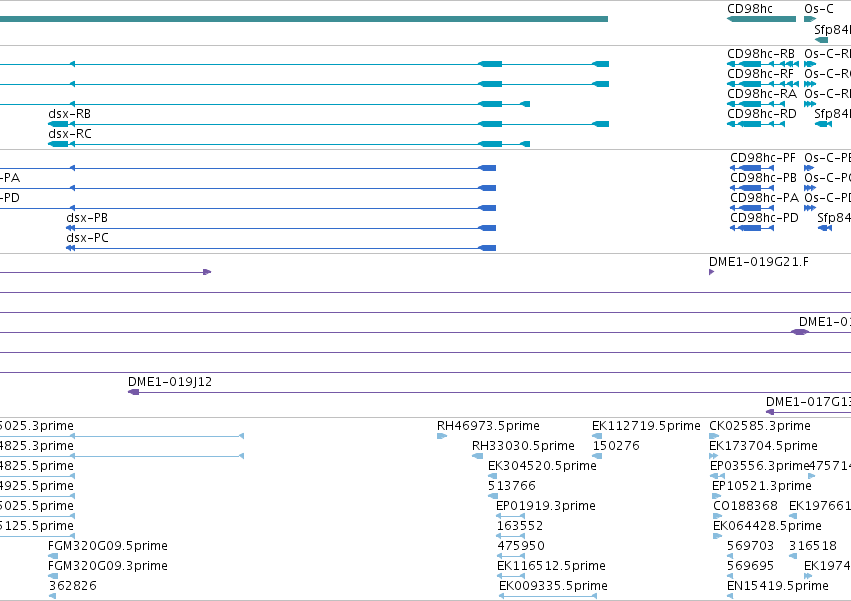
Task: Open protein CD98hc-PB
Action: tap(763, 178)
